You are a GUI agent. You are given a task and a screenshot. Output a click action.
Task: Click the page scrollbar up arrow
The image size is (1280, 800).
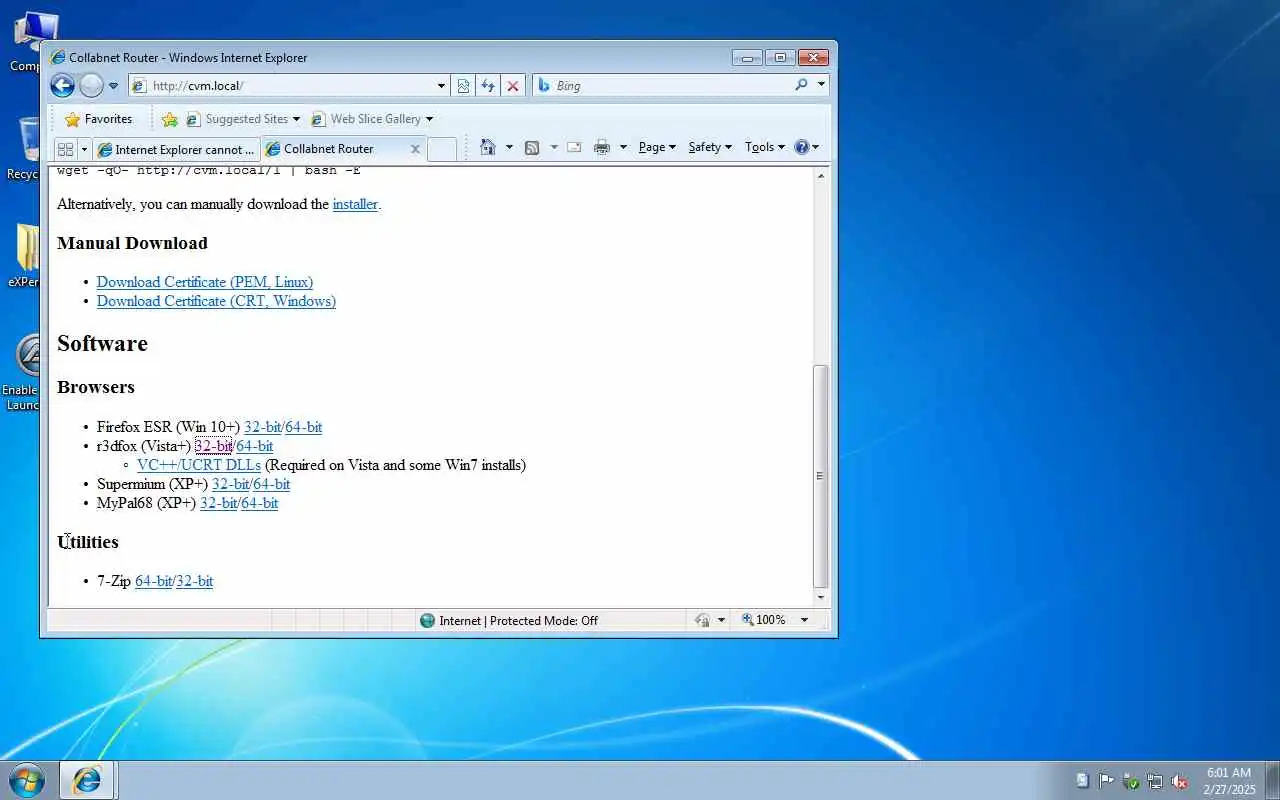[821, 176]
